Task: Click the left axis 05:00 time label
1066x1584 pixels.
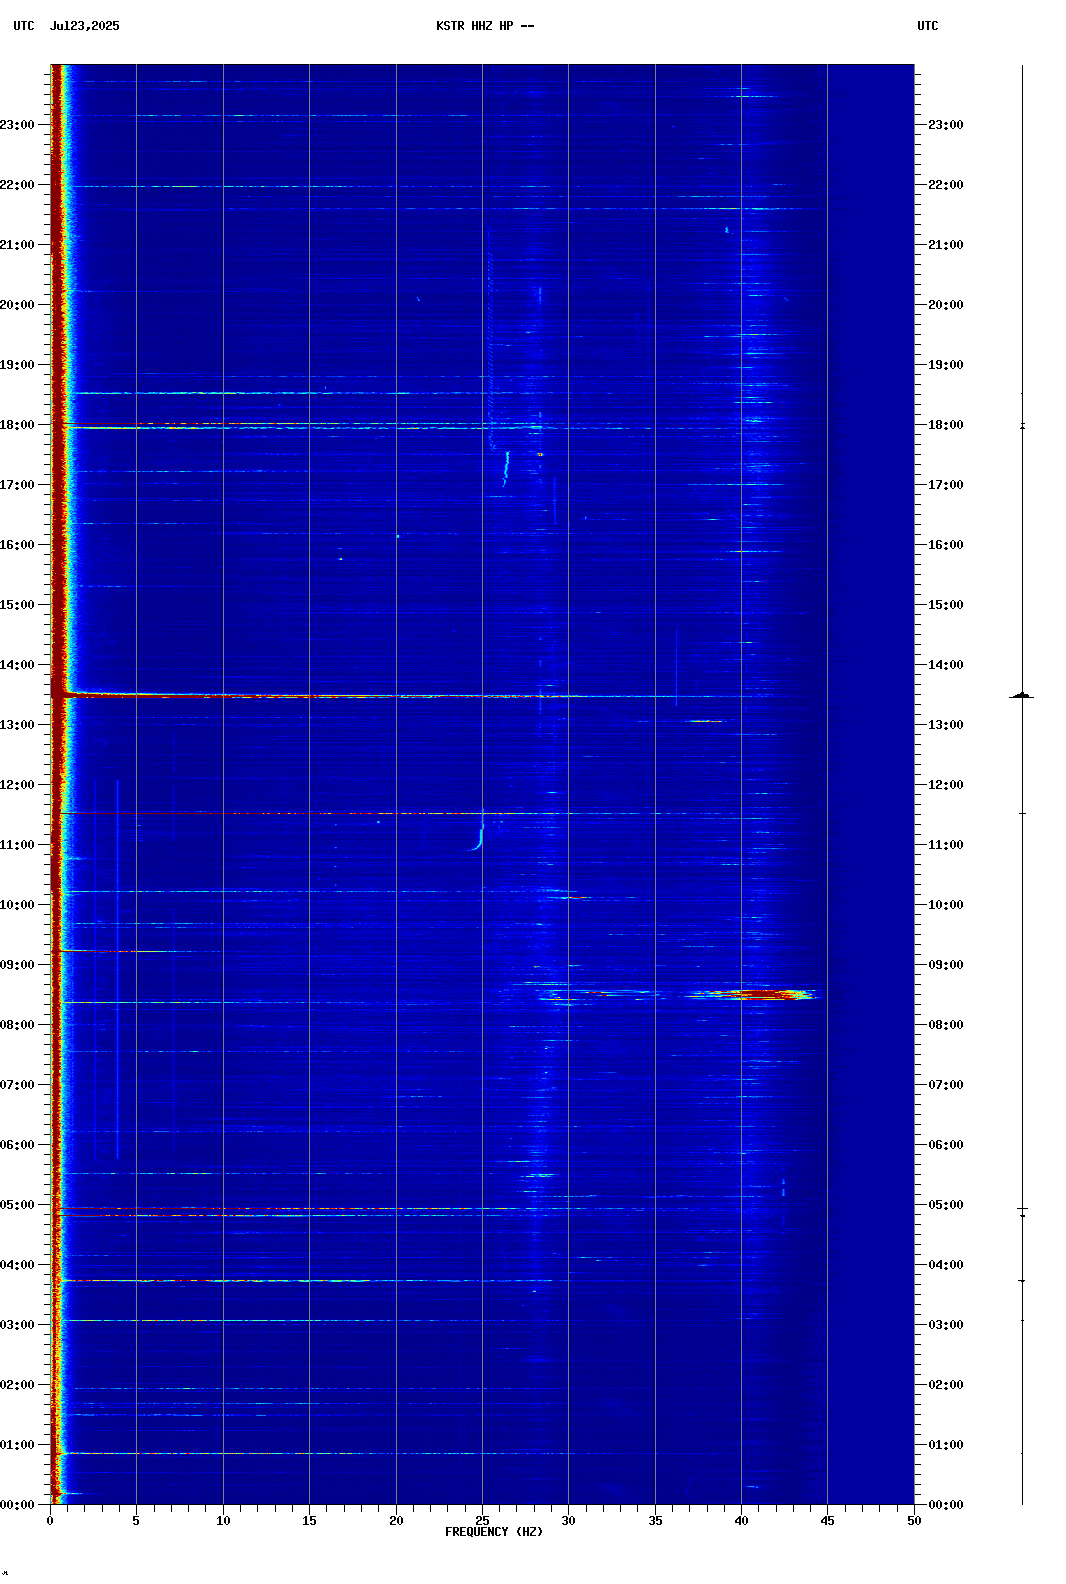Action: point(17,1205)
